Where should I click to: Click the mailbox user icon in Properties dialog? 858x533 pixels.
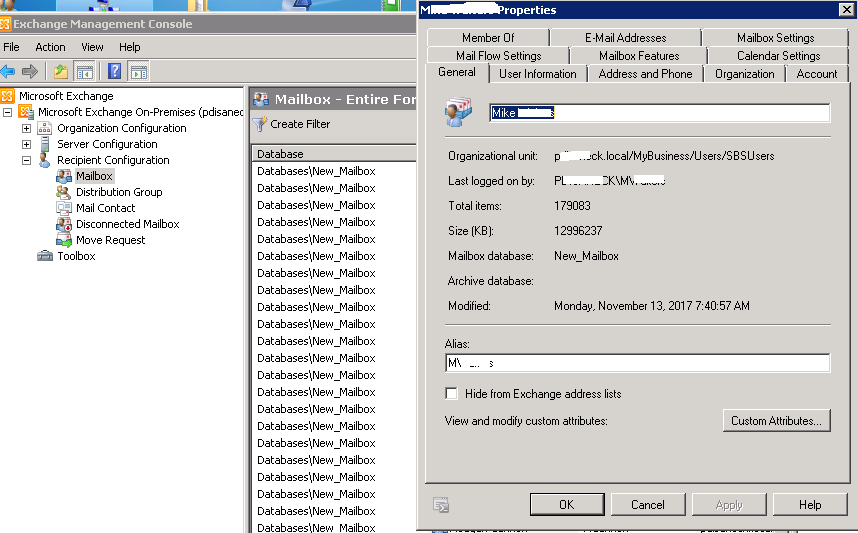tap(458, 112)
